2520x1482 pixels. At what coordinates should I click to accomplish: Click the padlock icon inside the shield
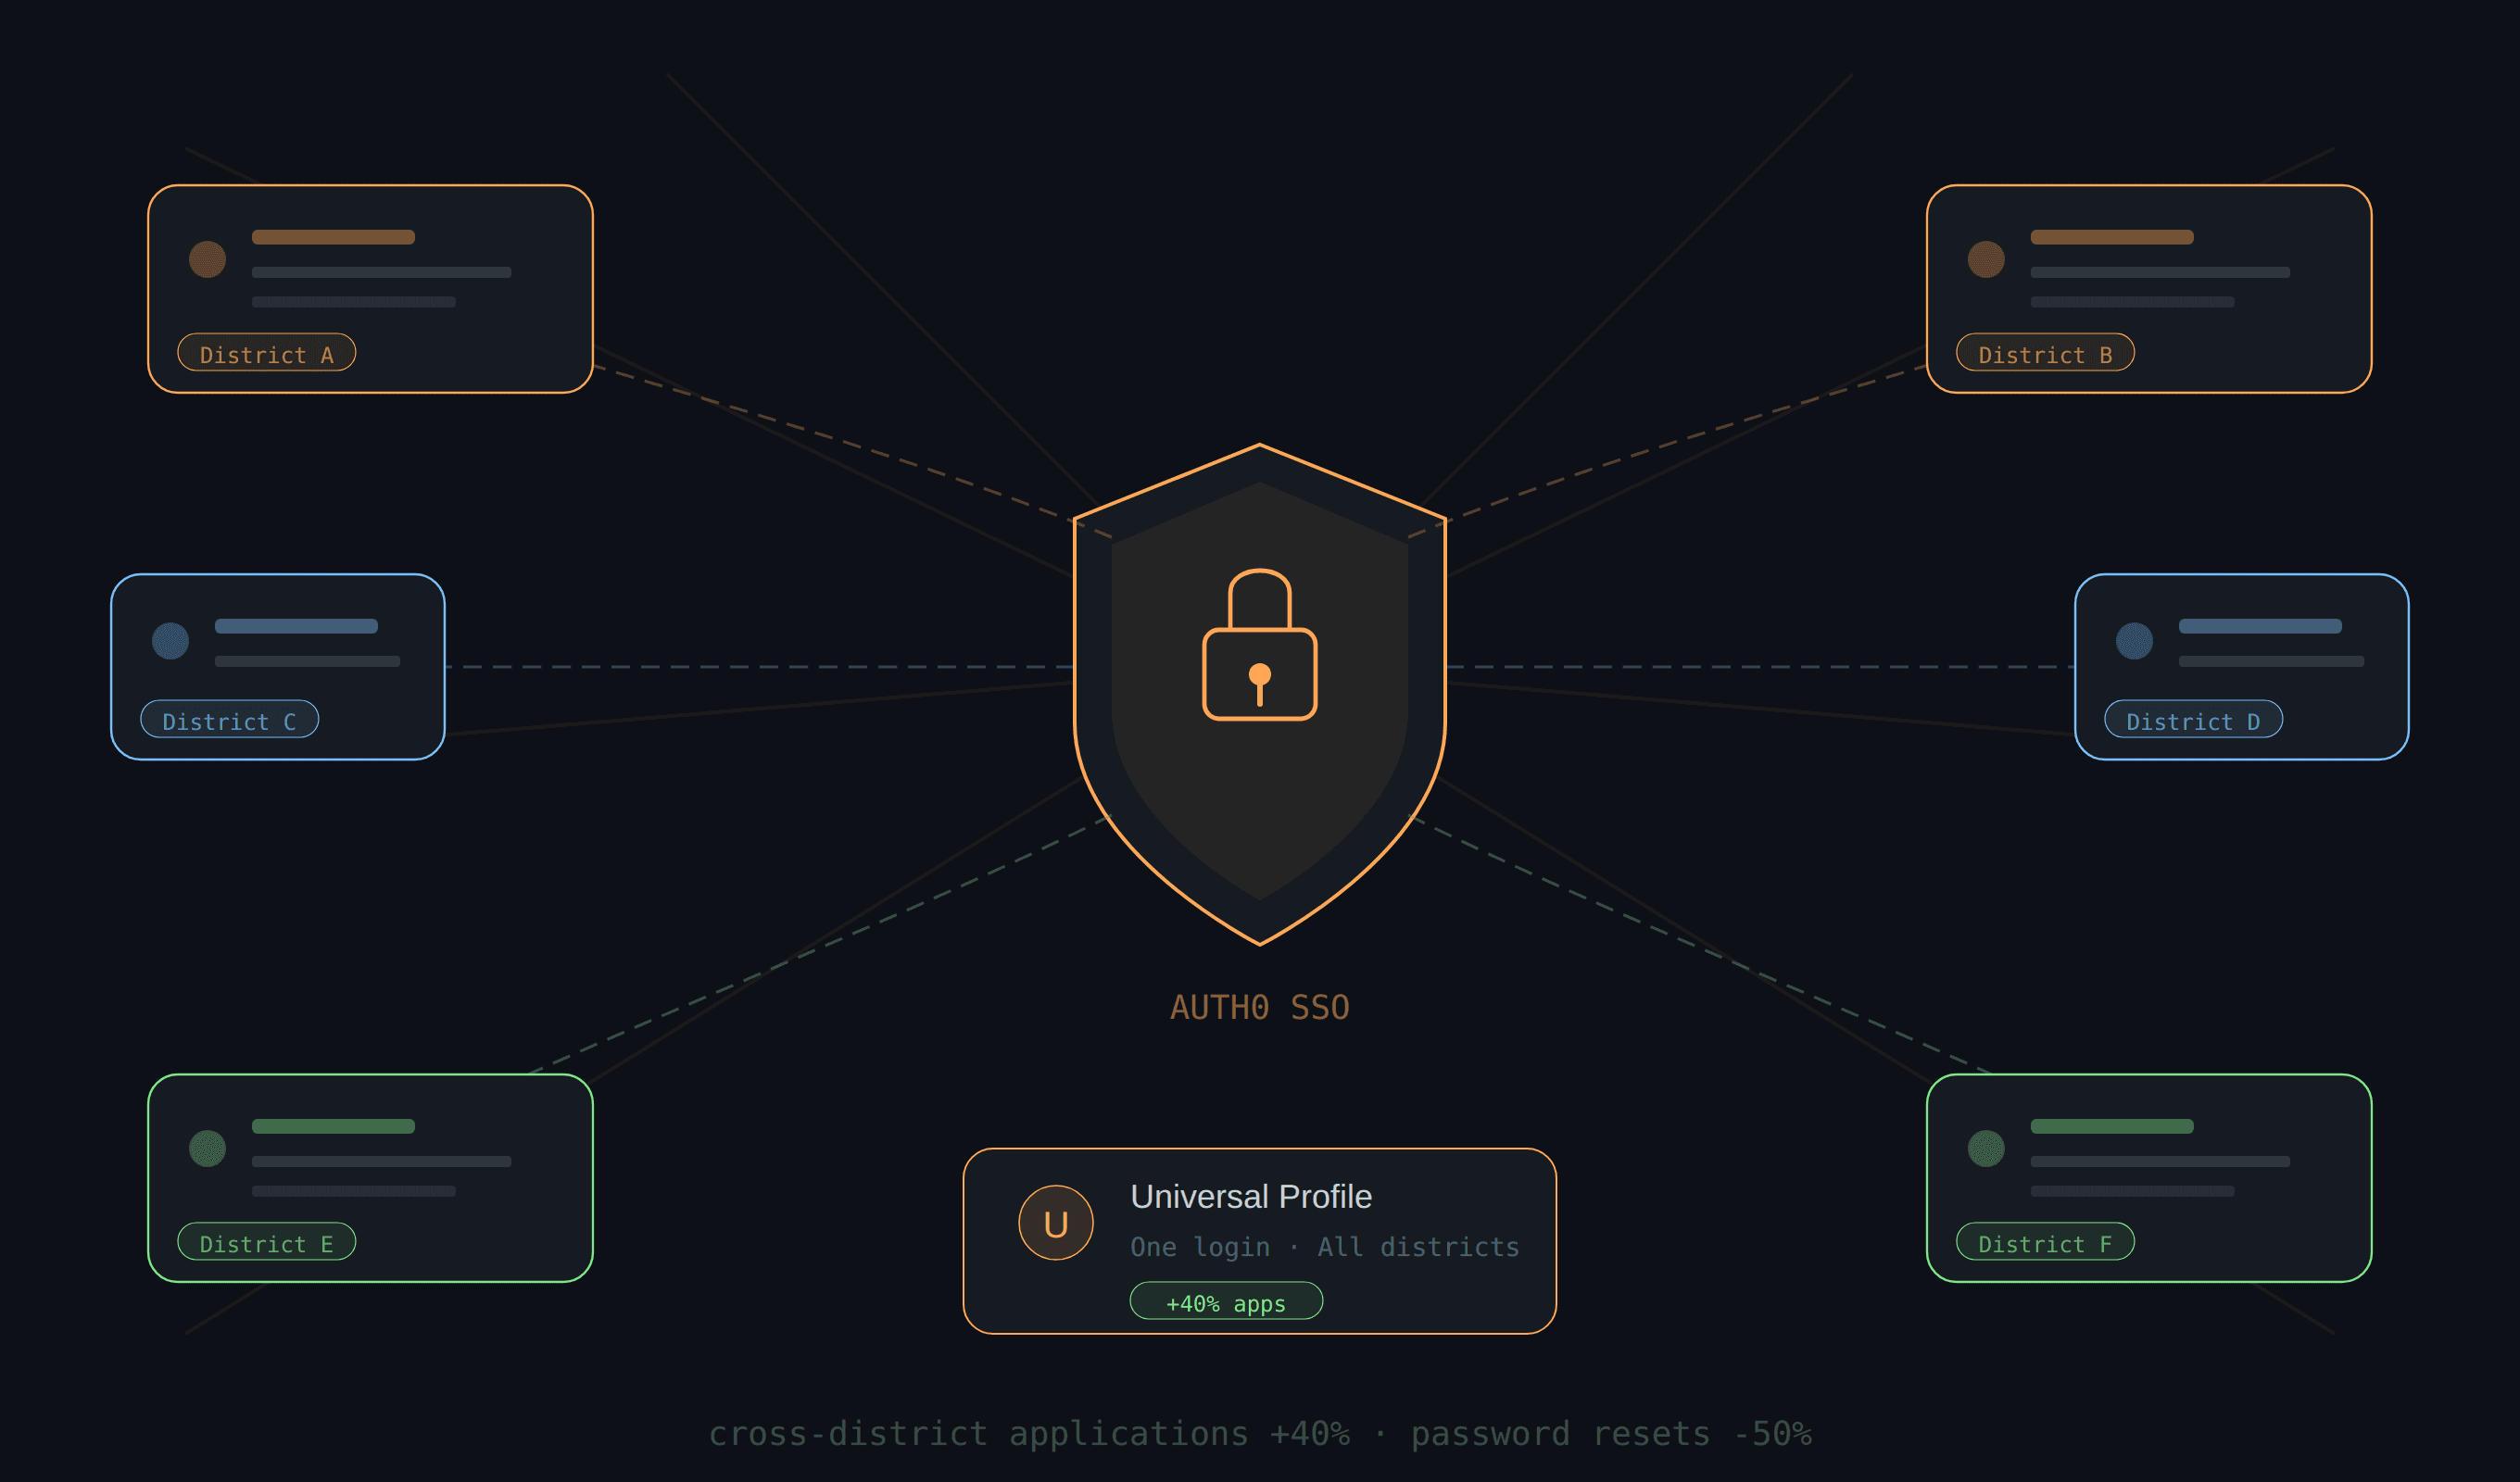coord(1259,644)
